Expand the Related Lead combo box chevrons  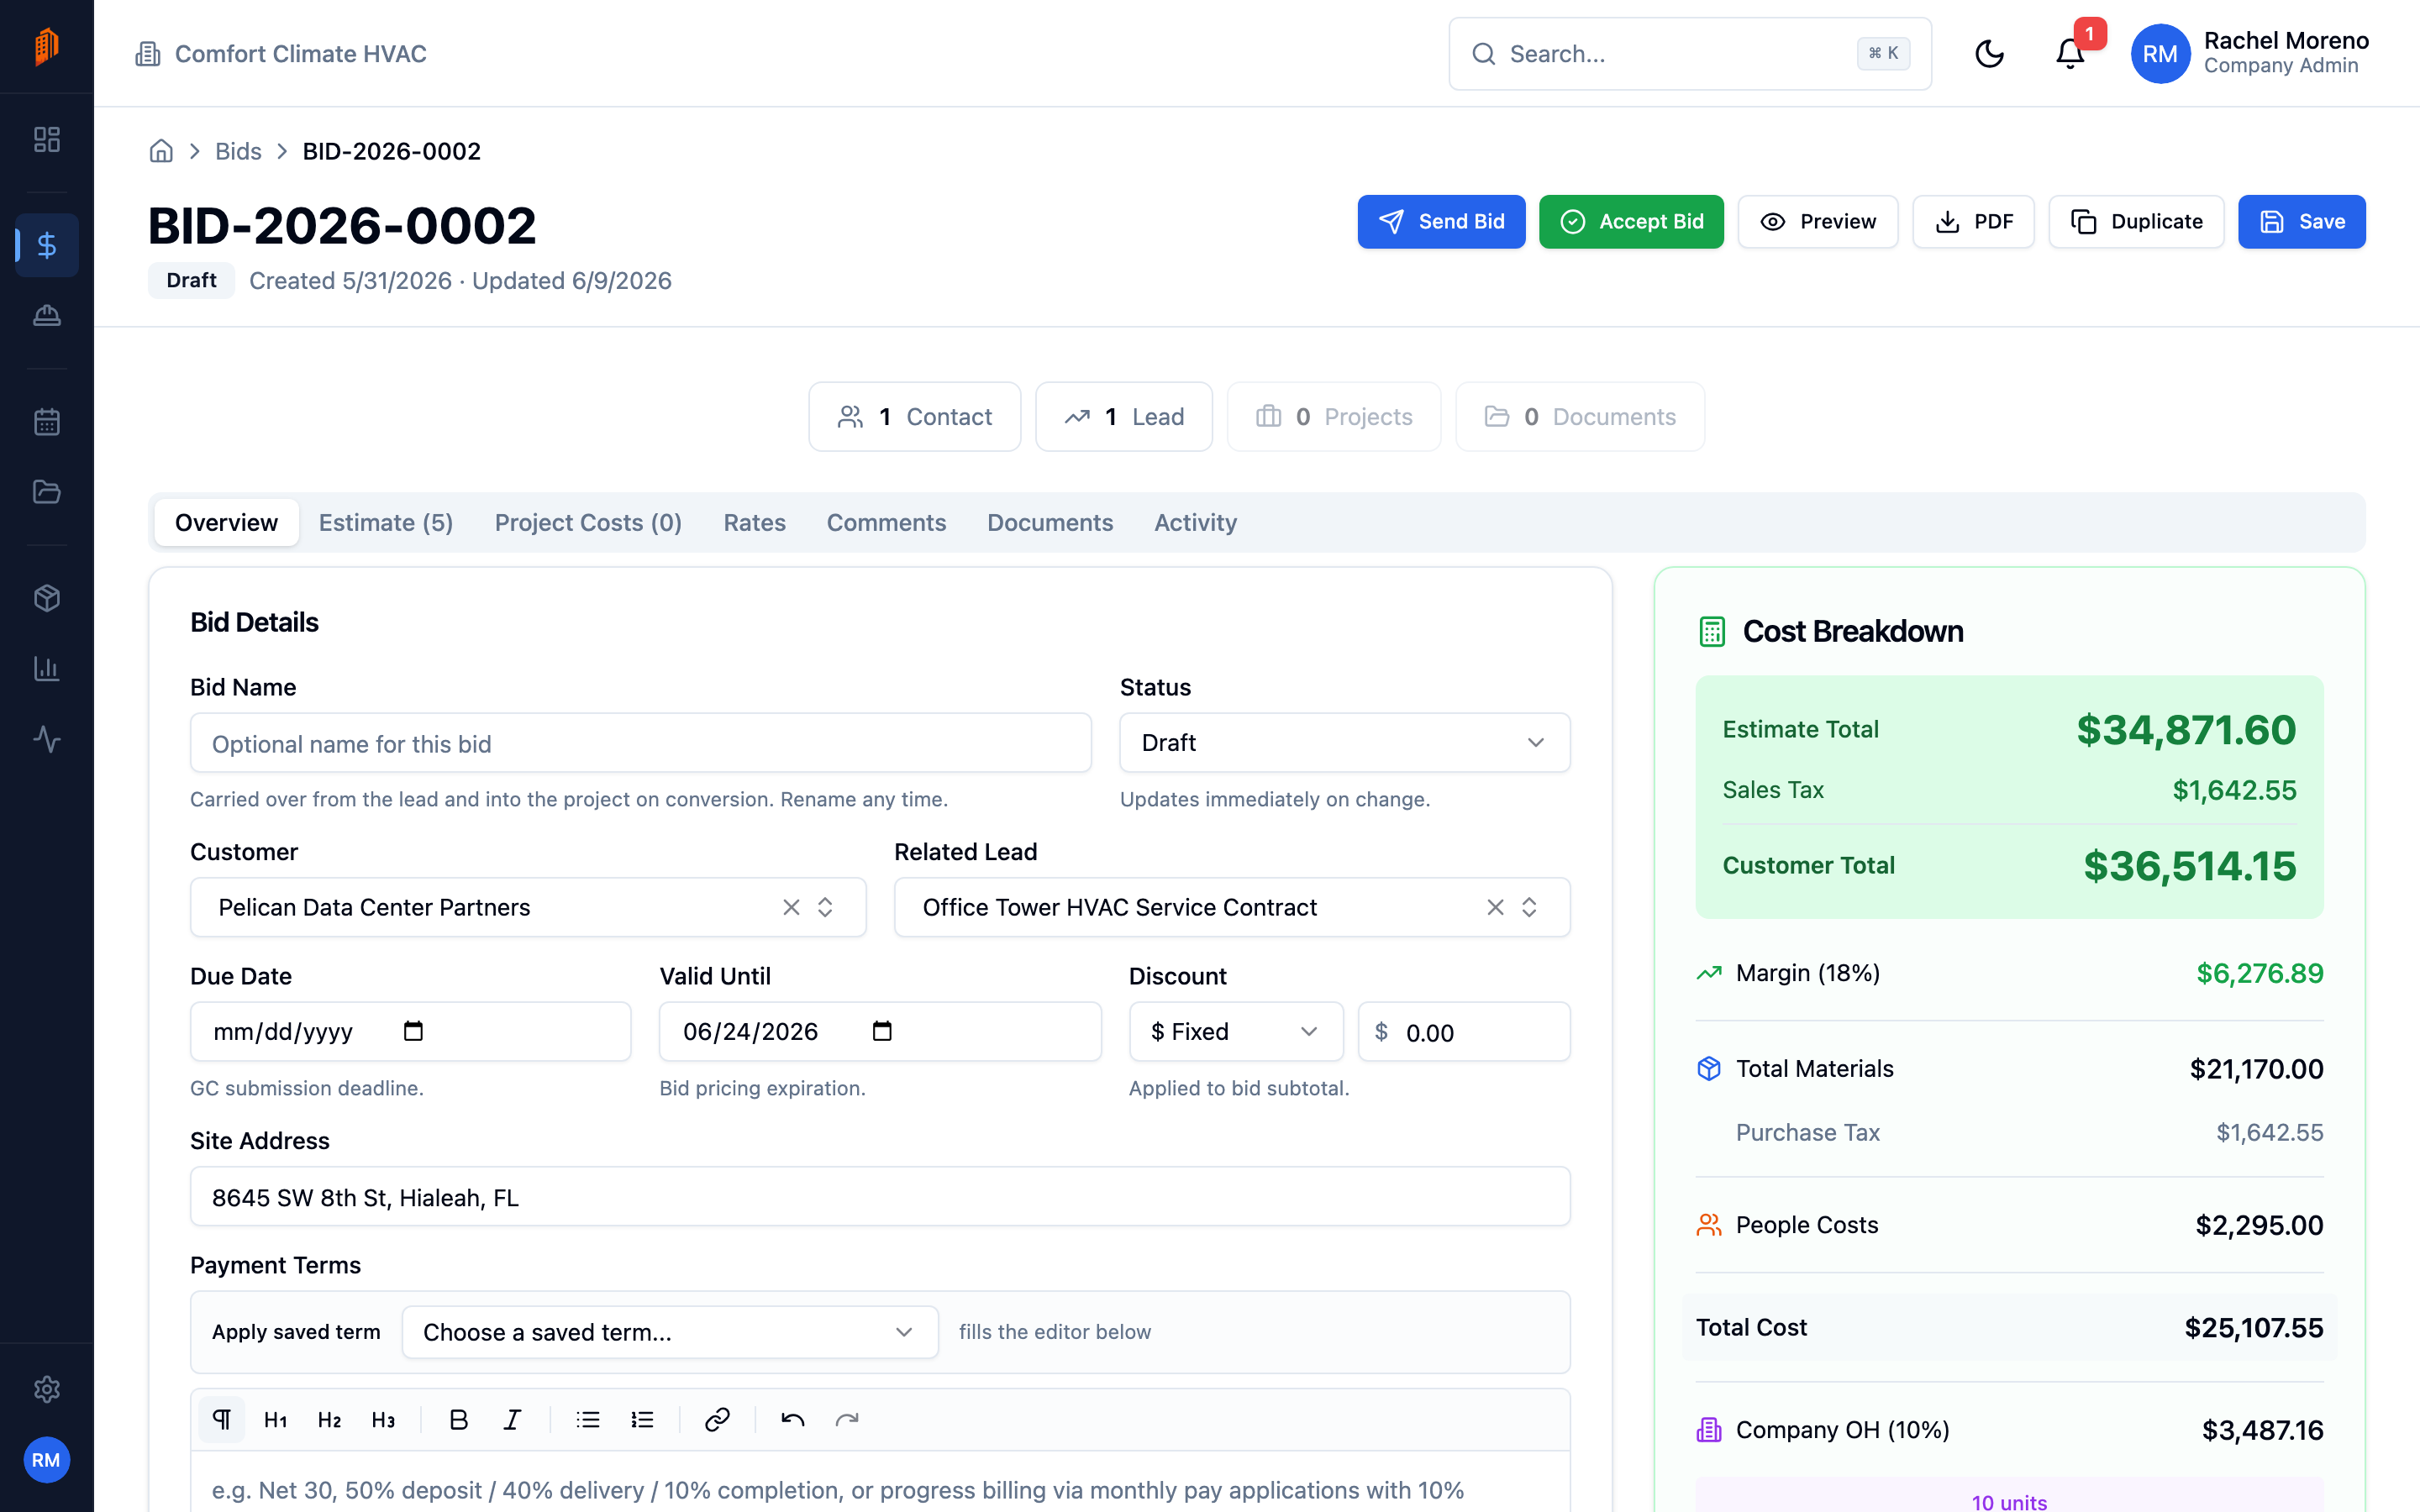[x=1529, y=907]
